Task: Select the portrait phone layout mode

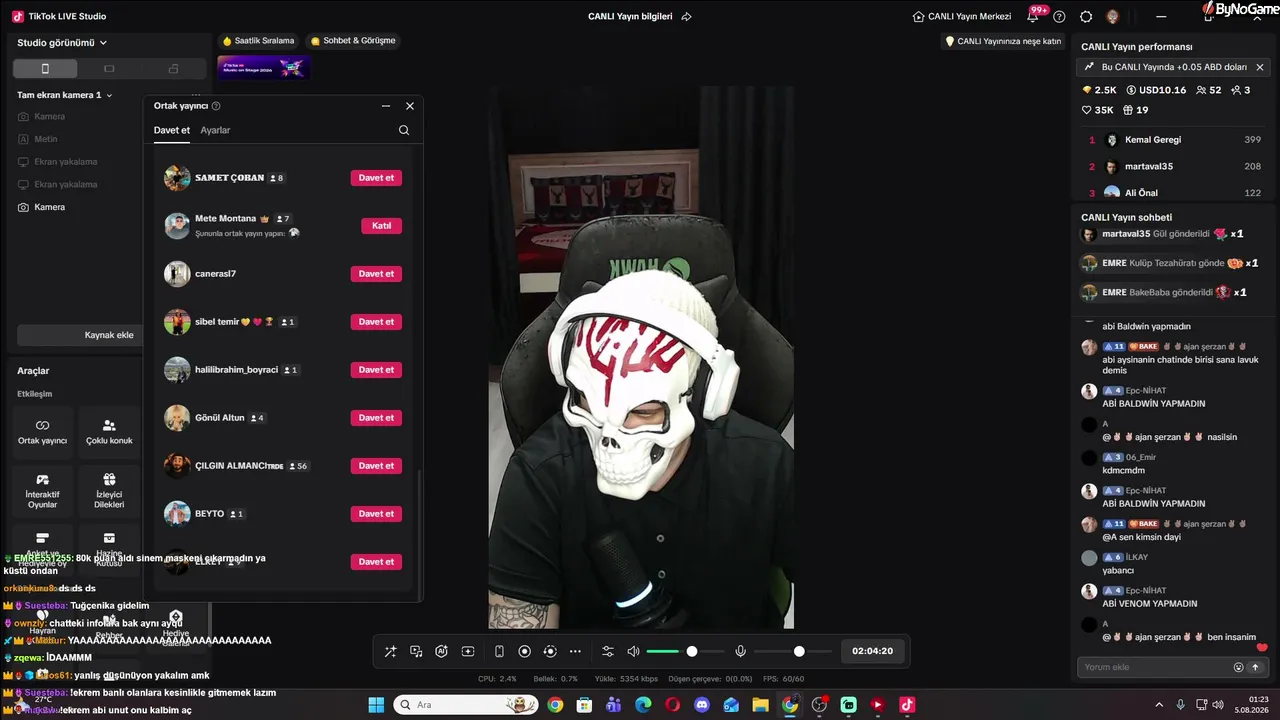Action: (x=45, y=69)
